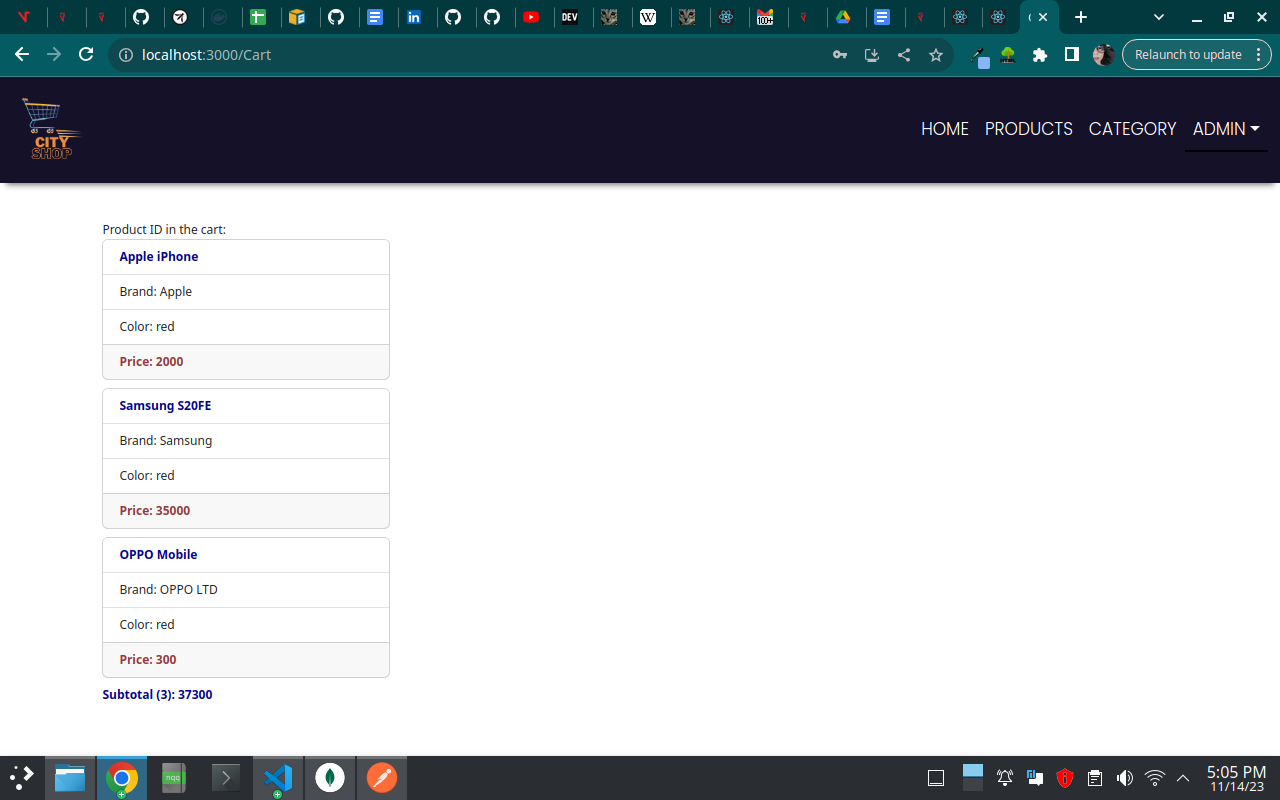Bookmark this page with the star icon
1280x800 pixels.
click(935, 55)
